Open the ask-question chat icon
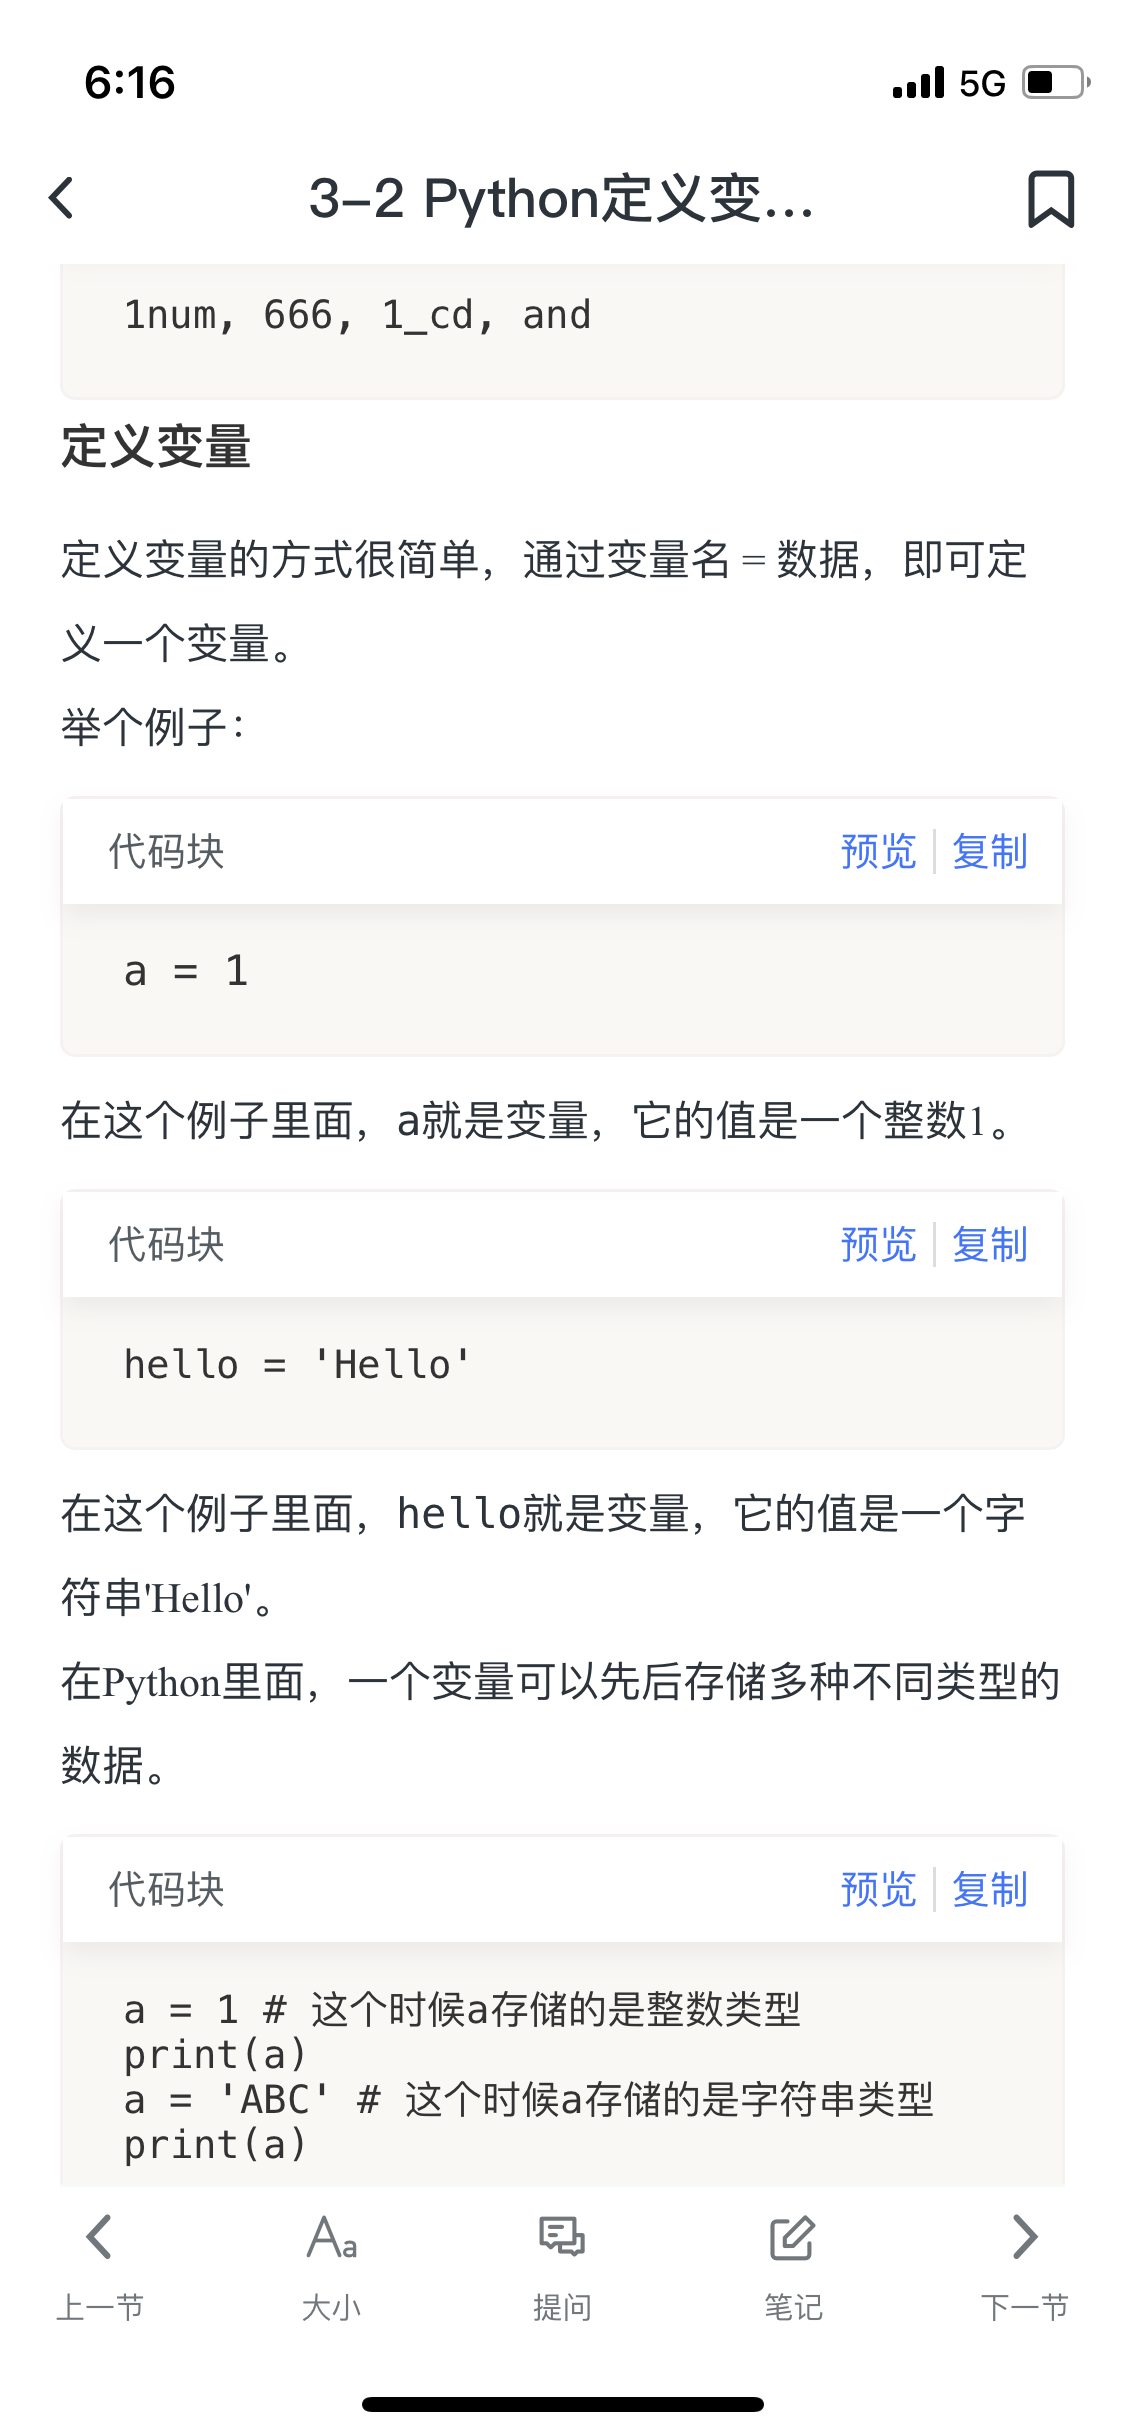This screenshot has width=1125, height=2436. point(562,2237)
